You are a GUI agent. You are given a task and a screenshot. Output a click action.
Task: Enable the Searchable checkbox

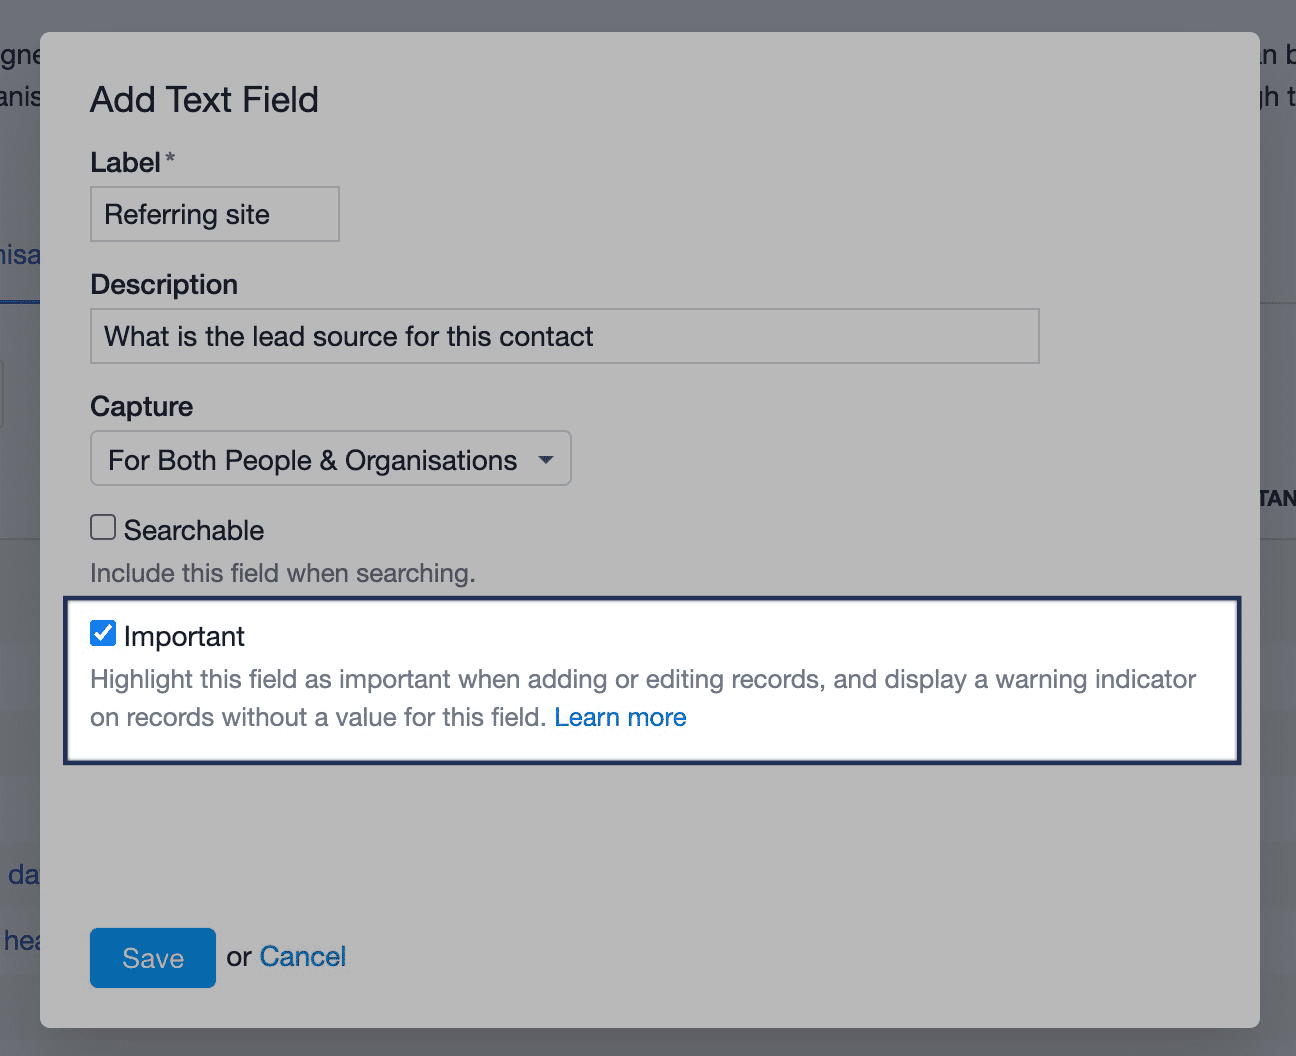[x=103, y=527]
